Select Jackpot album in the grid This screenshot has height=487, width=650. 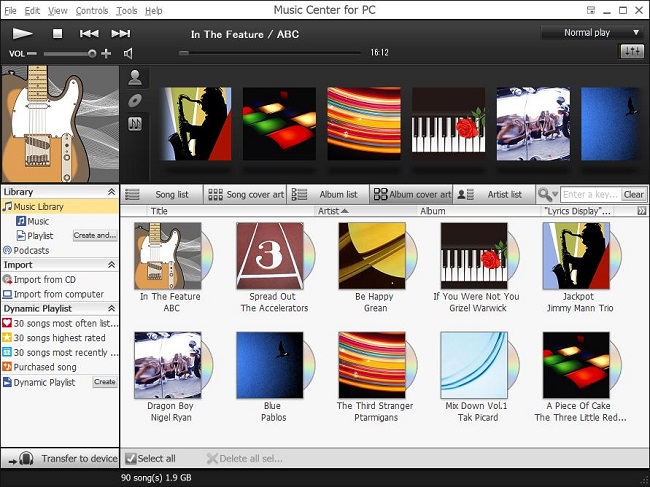coord(576,256)
